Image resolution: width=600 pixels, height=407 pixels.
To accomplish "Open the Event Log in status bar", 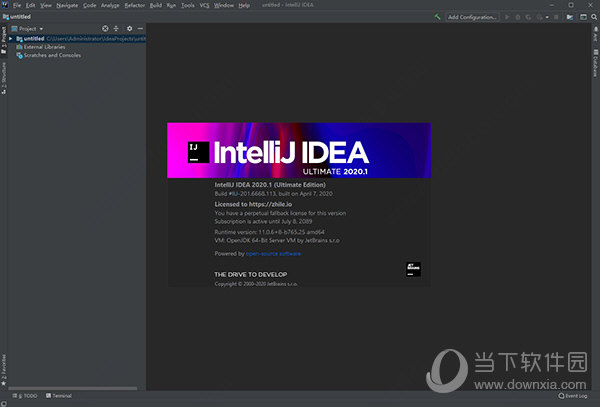I will pos(573,396).
